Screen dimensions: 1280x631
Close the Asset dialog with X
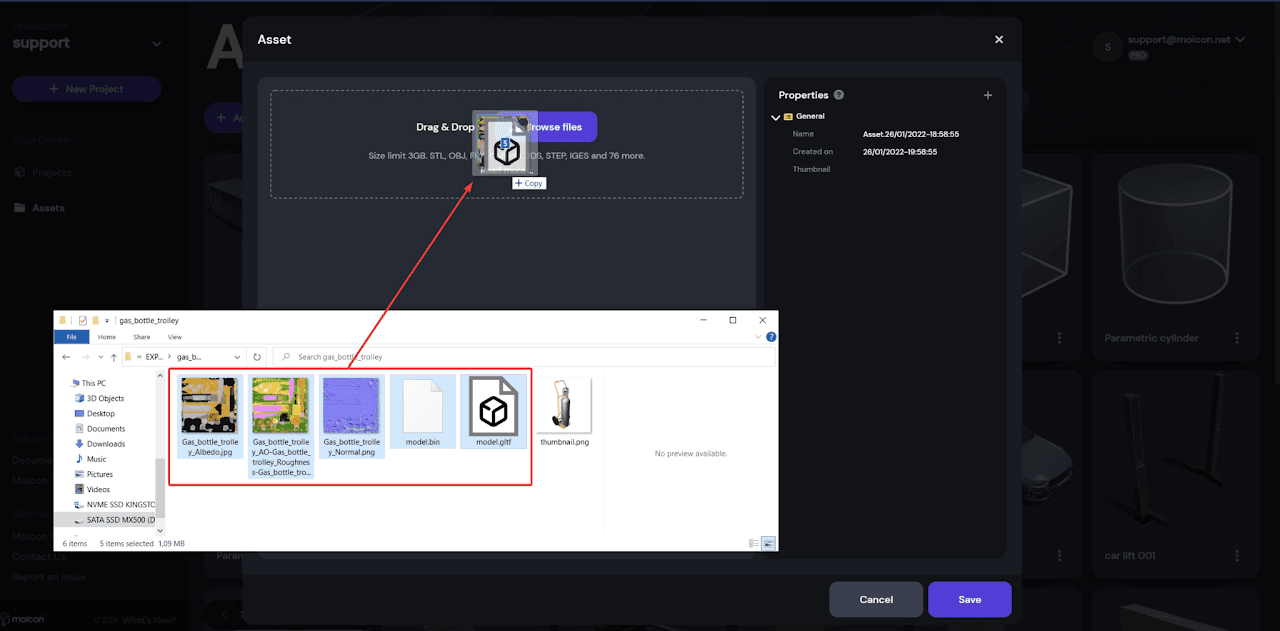(999, 40)
